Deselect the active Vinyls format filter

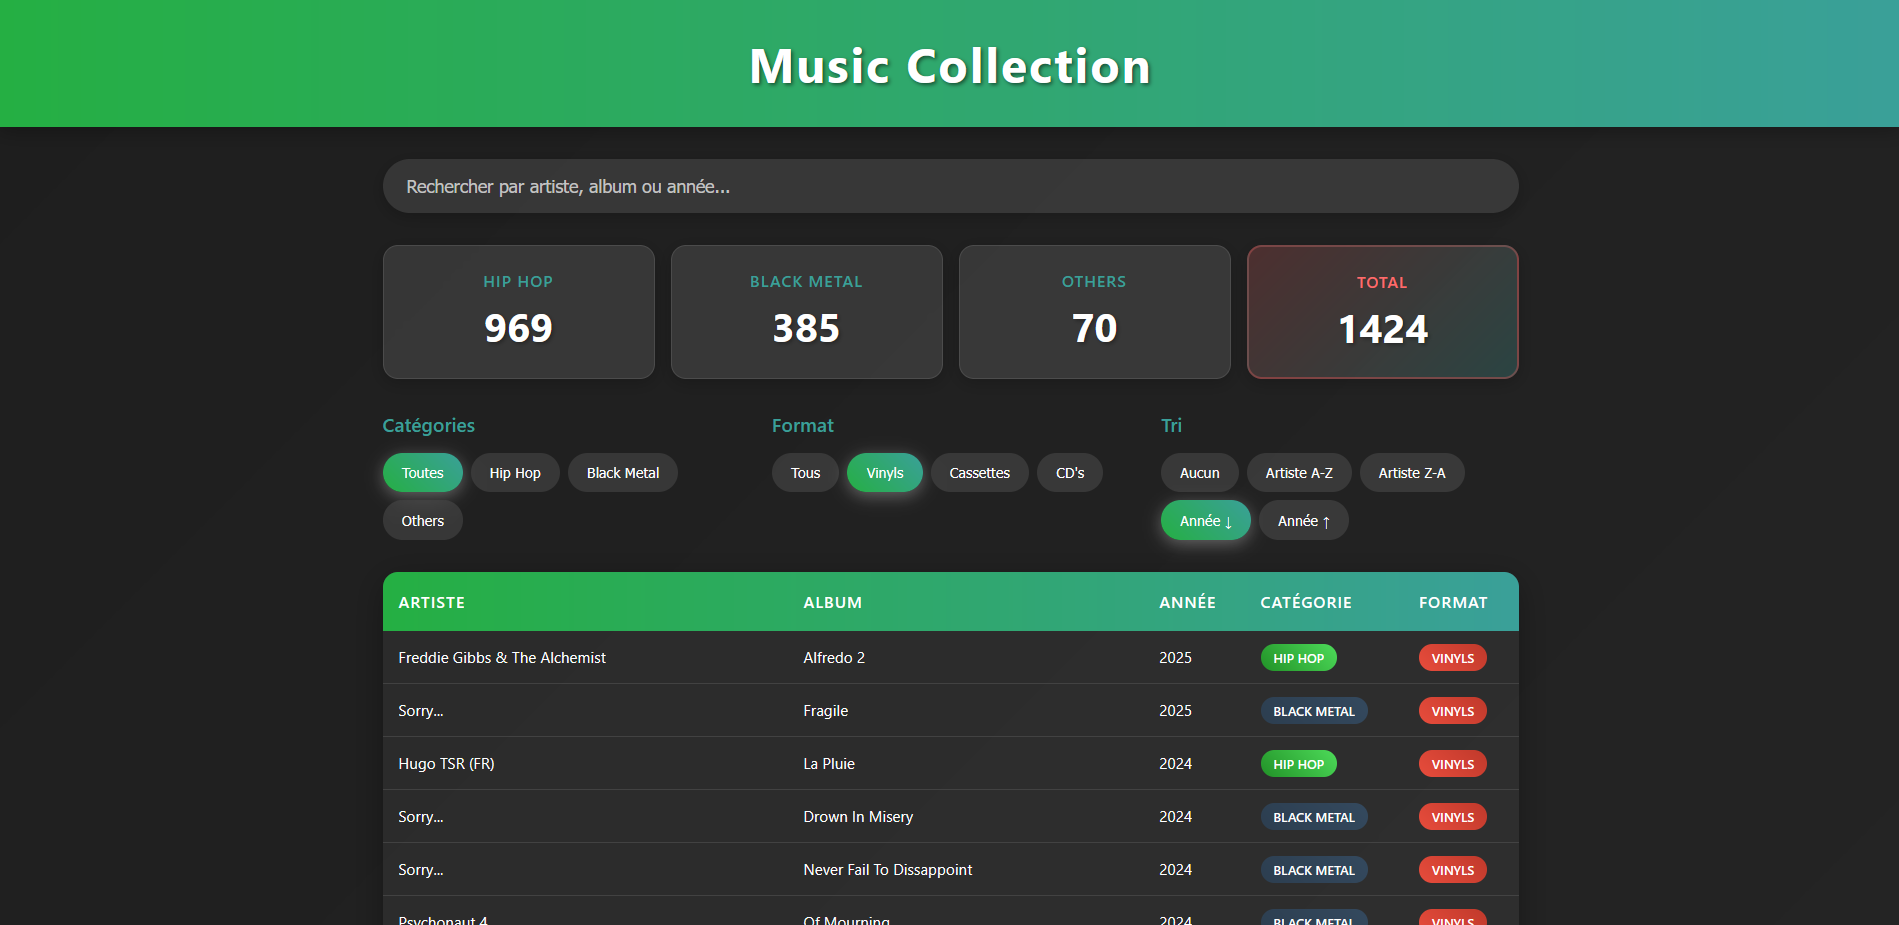pos(884,472)
